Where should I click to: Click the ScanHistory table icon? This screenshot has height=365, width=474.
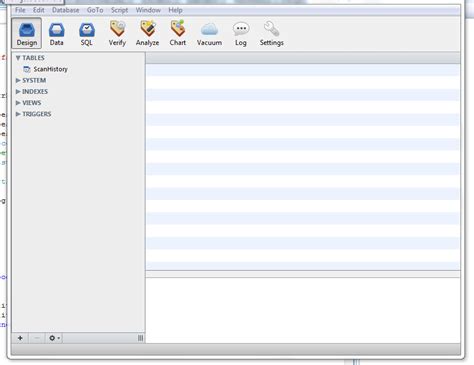[x=27, y=69]
